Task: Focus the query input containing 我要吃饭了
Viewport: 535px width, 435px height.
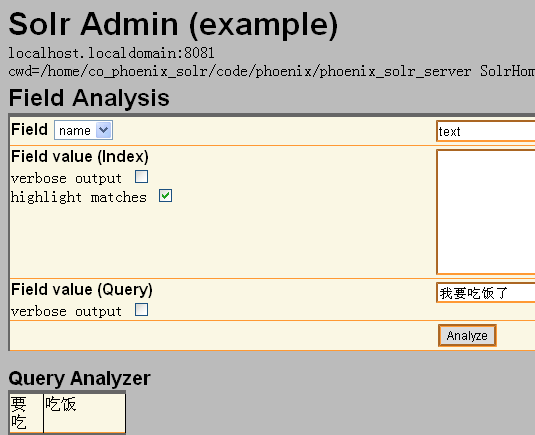Action: click(486, 293)
